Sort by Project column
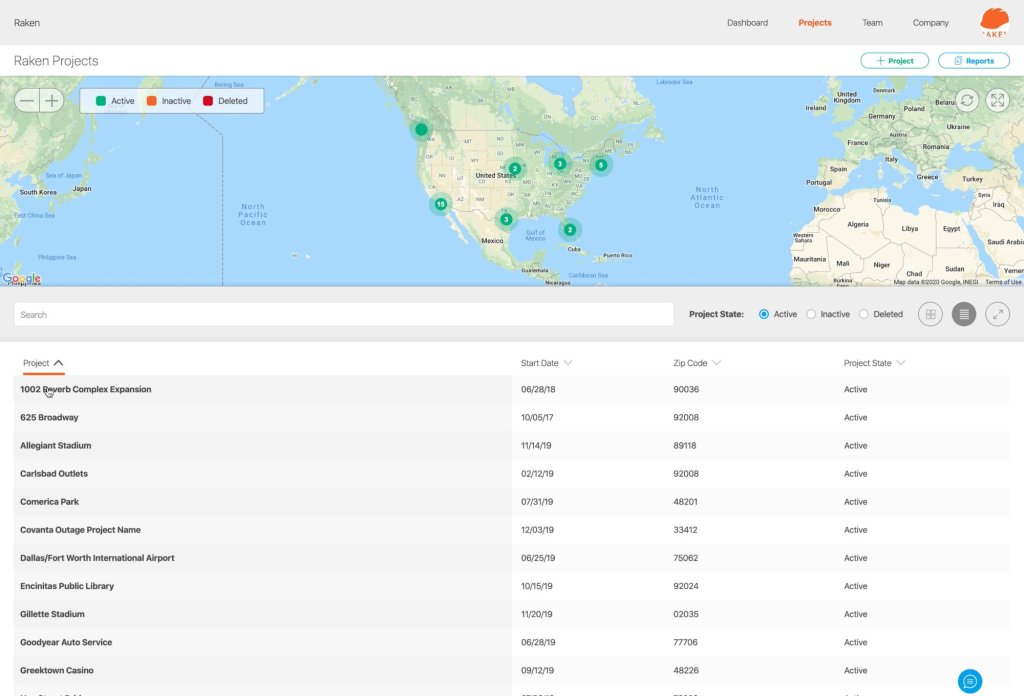This screenshot has width=1024, height=696. point(43,363)
